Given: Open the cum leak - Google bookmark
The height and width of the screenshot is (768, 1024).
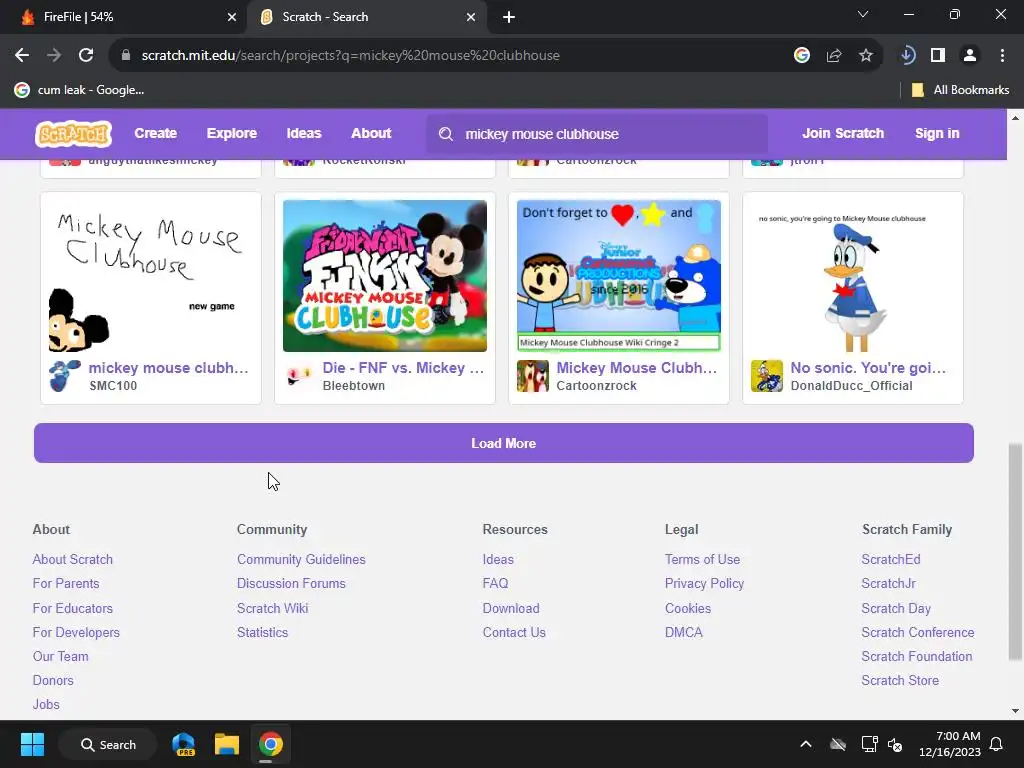Looking at the screenshot, I should point(79,90).
